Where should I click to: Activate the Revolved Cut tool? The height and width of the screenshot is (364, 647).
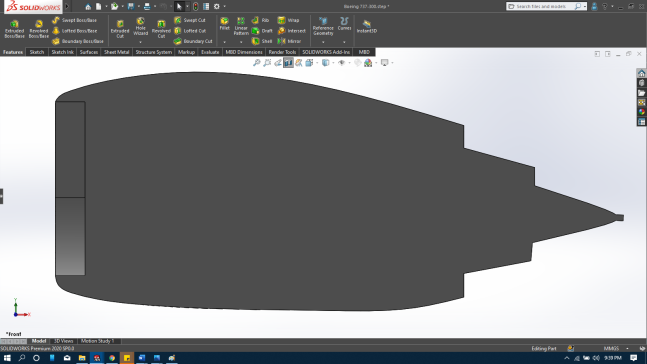pos(161,29)
